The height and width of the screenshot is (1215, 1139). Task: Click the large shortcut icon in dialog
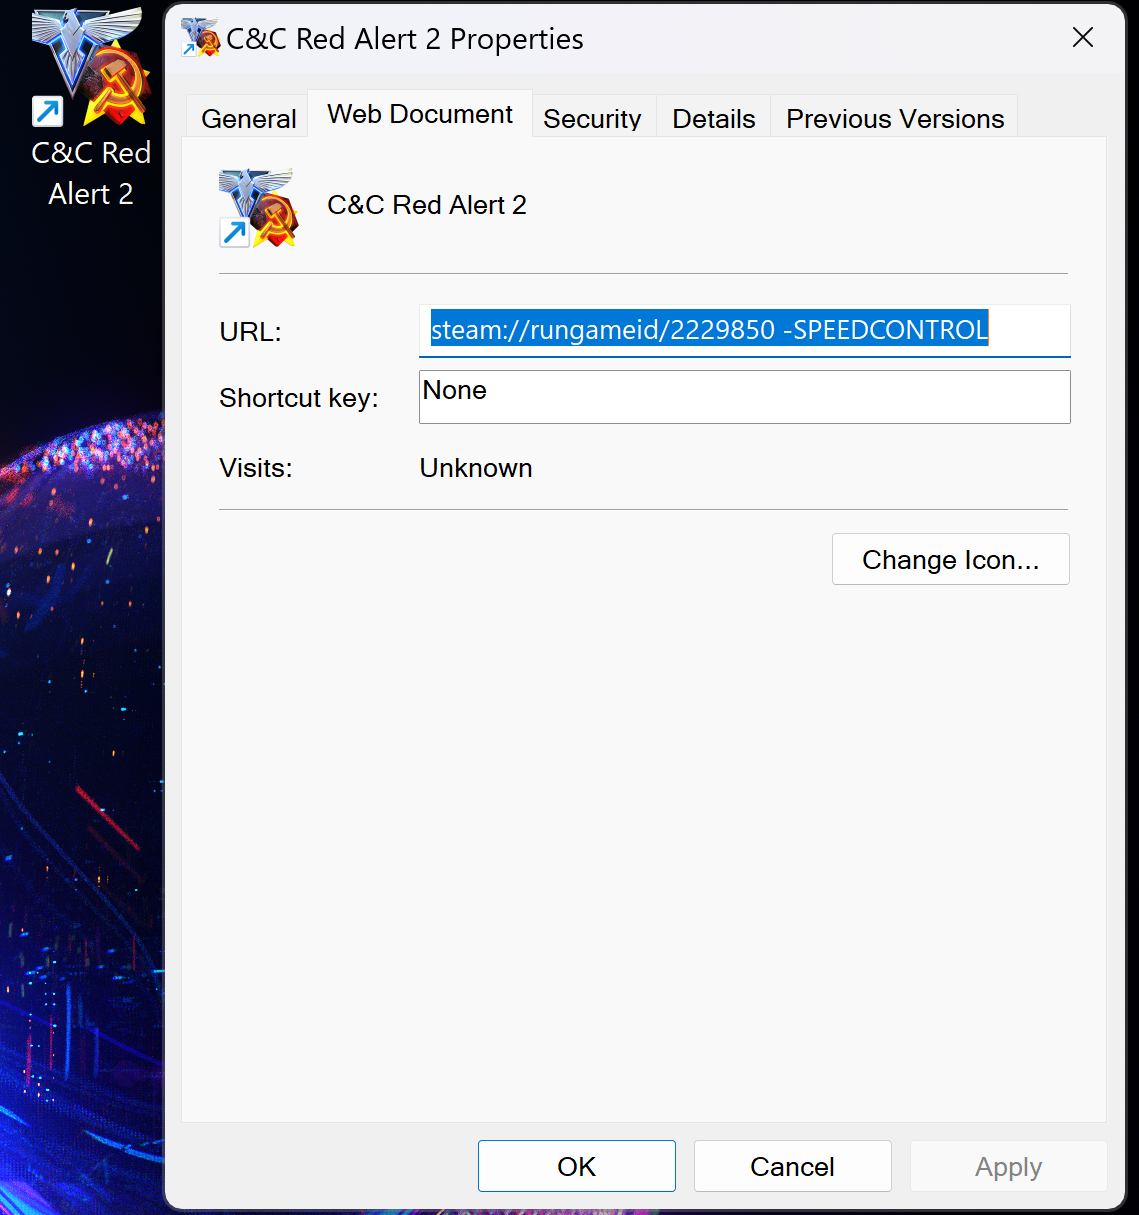pos(258,207)
